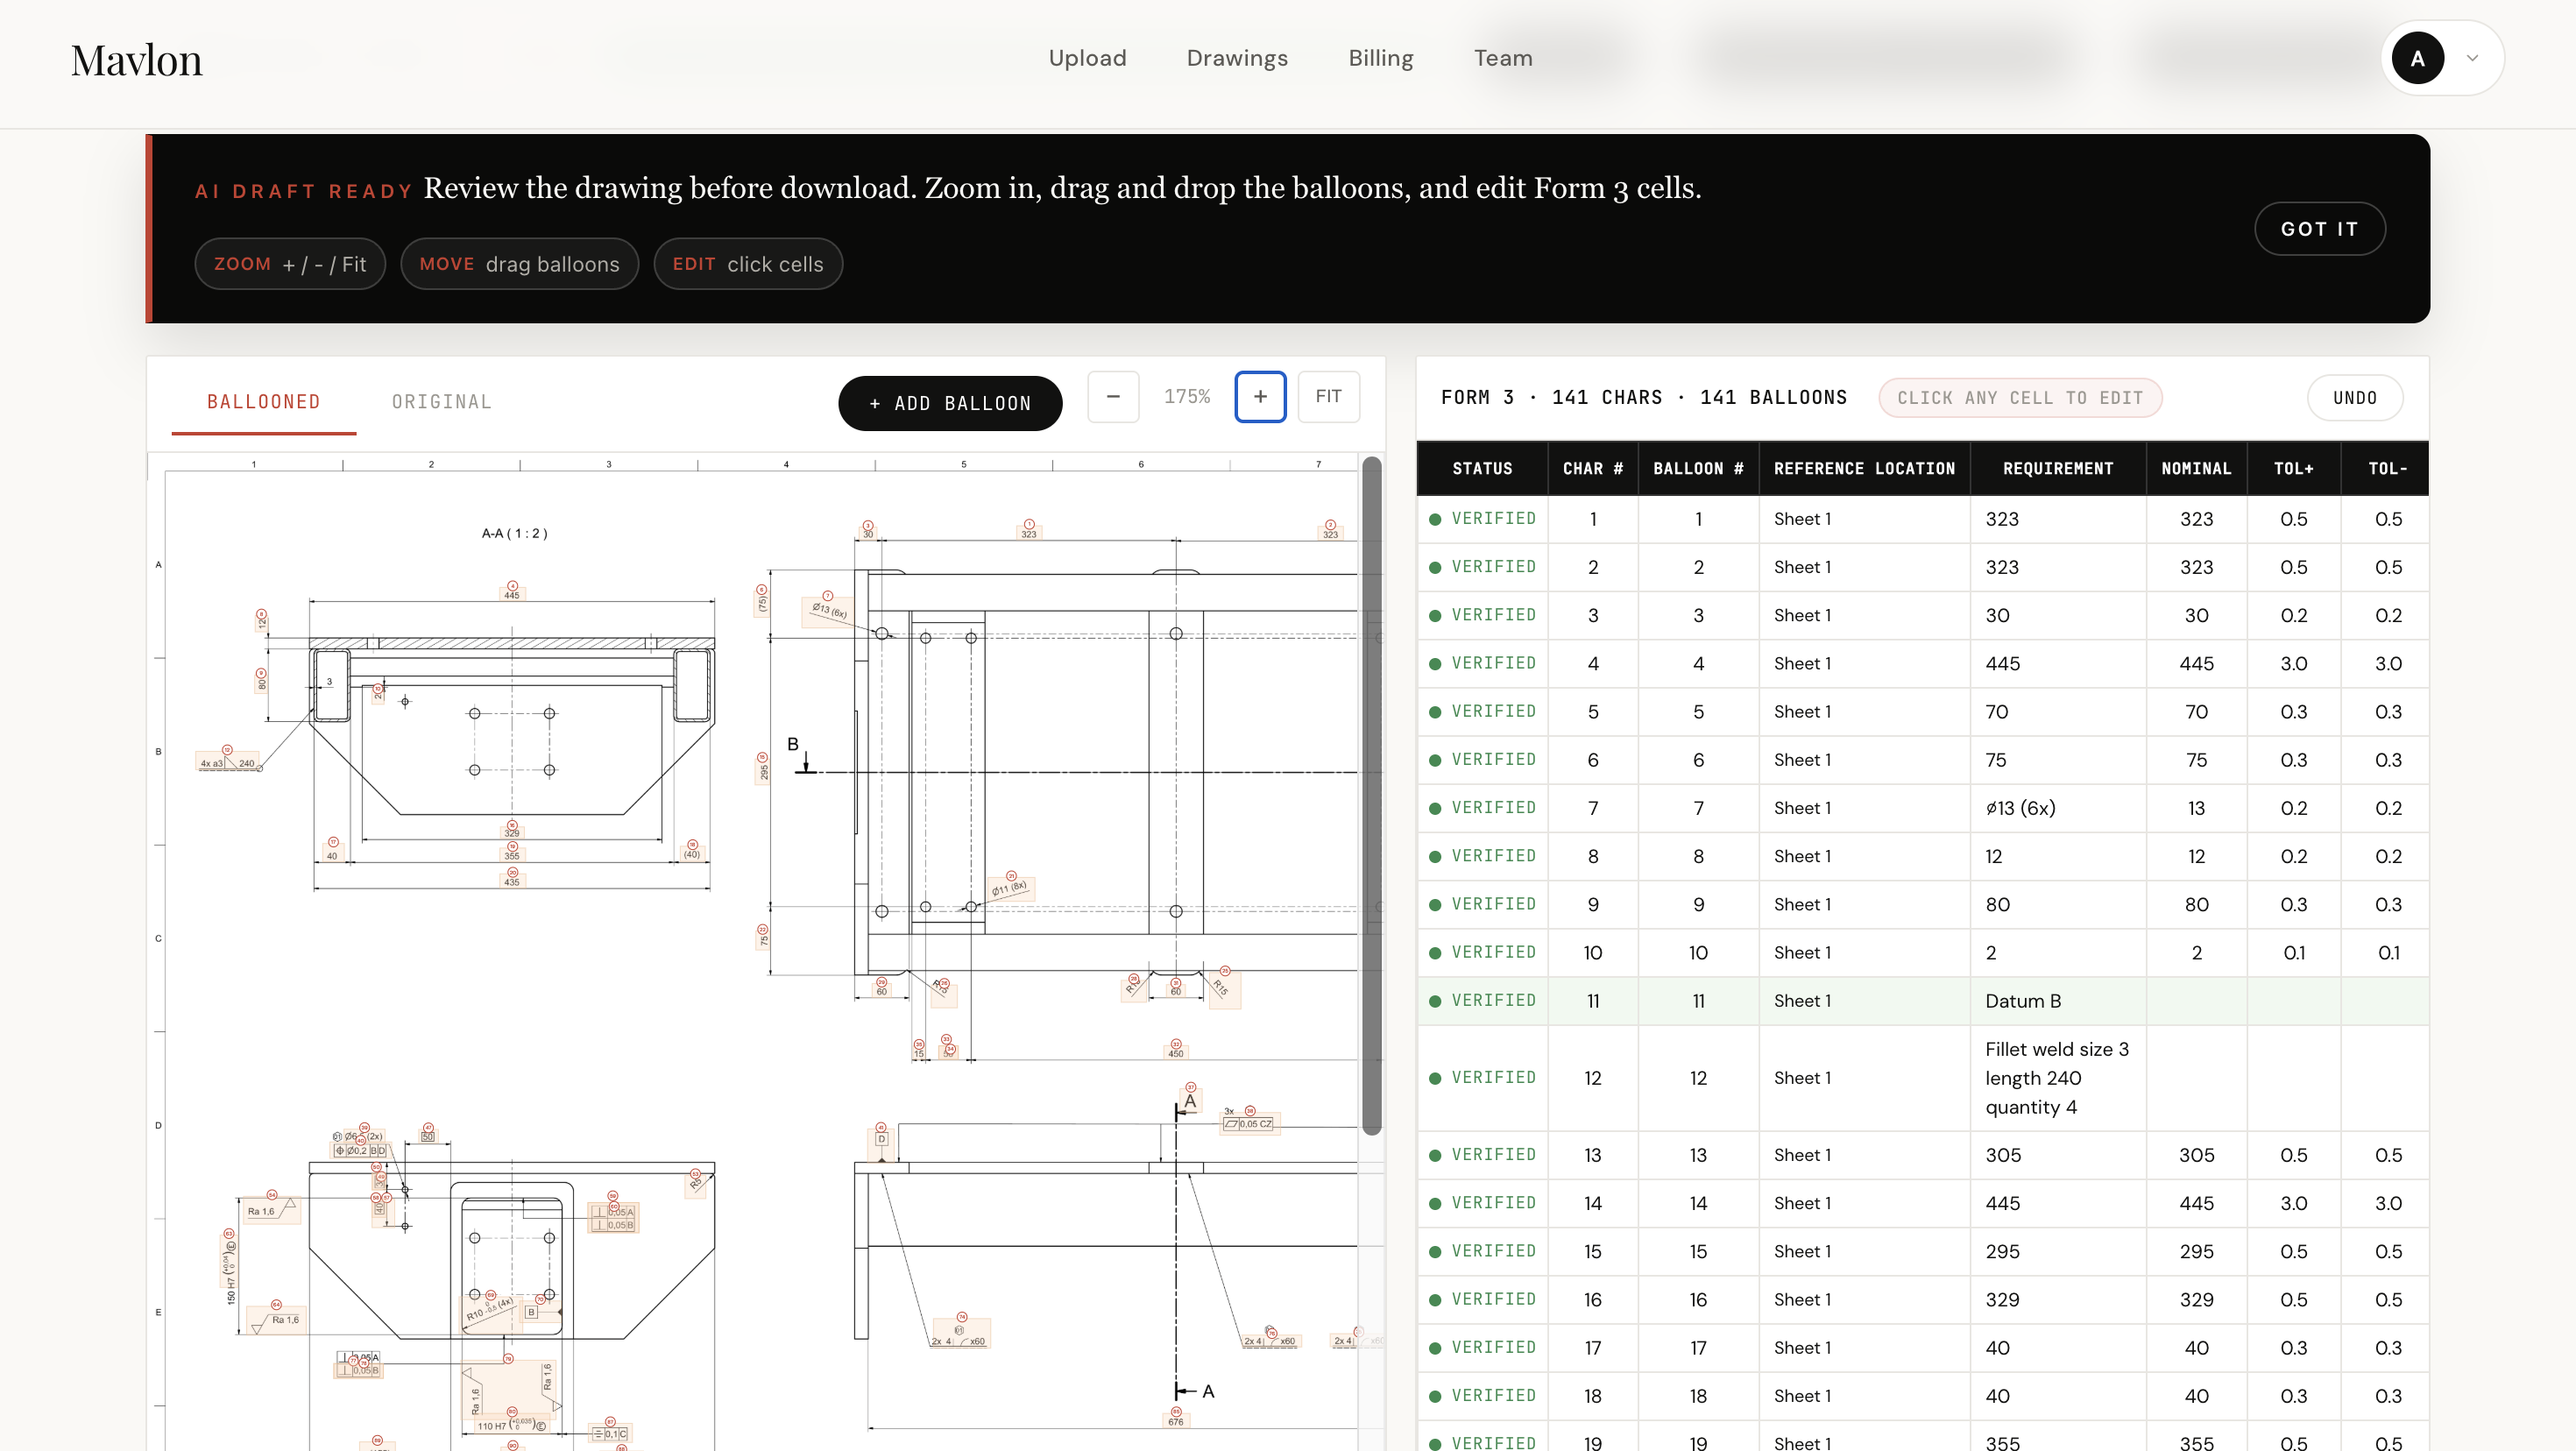Open the Upload page
The width and height of the screenshot is (2576, 1451).
pos(1087,58)
